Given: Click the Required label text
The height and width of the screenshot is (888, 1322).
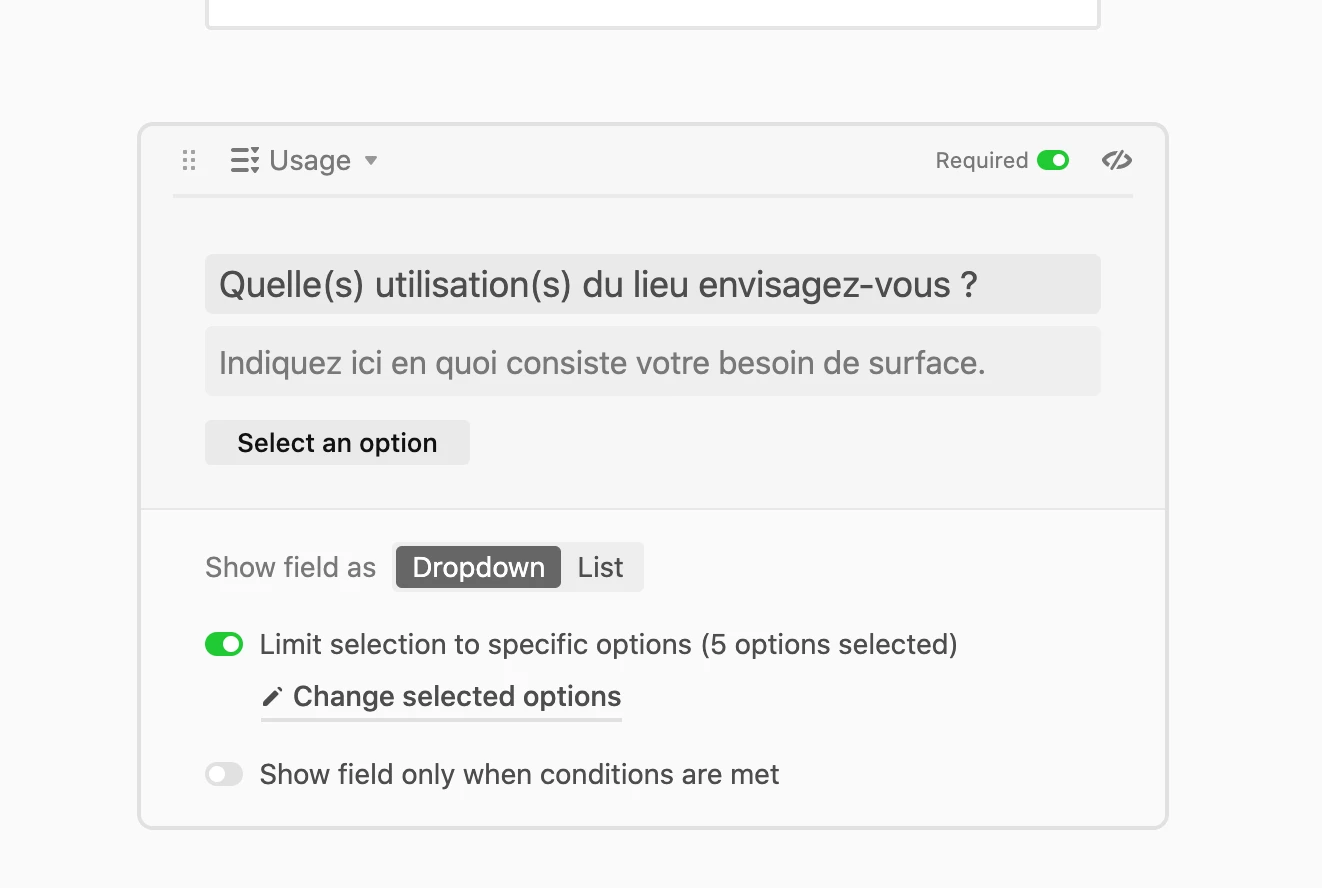Looking at the screenshot, I should (x=981, y=161).
